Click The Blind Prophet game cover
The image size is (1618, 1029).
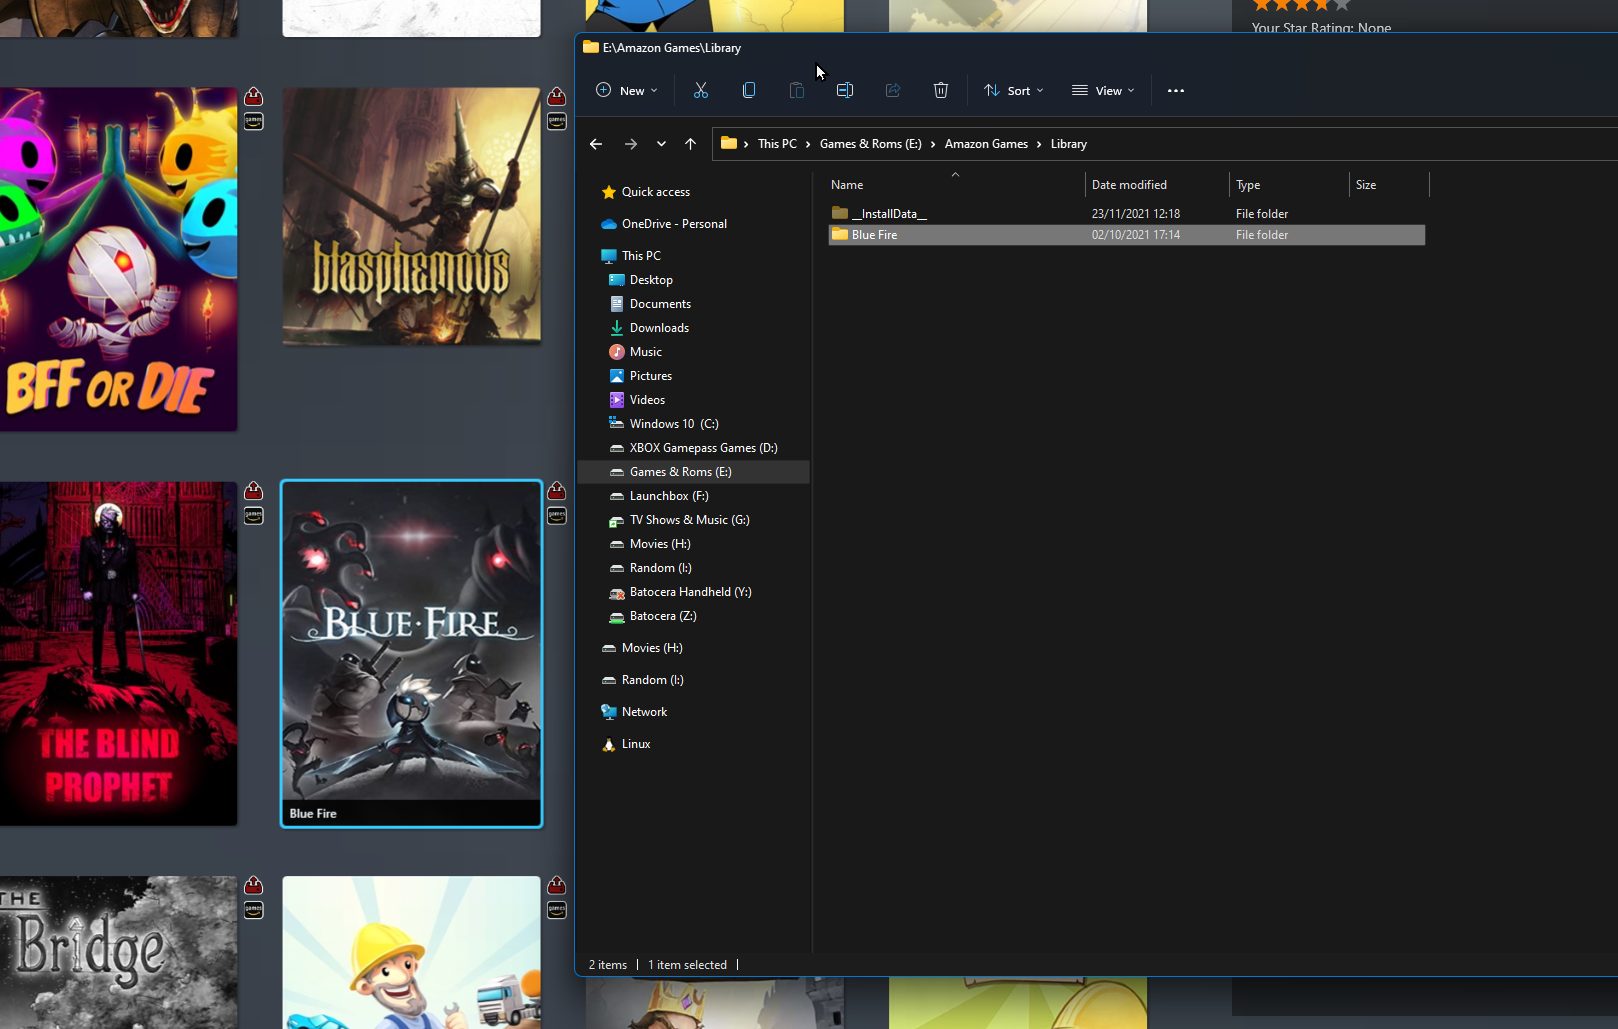[118, 653]
